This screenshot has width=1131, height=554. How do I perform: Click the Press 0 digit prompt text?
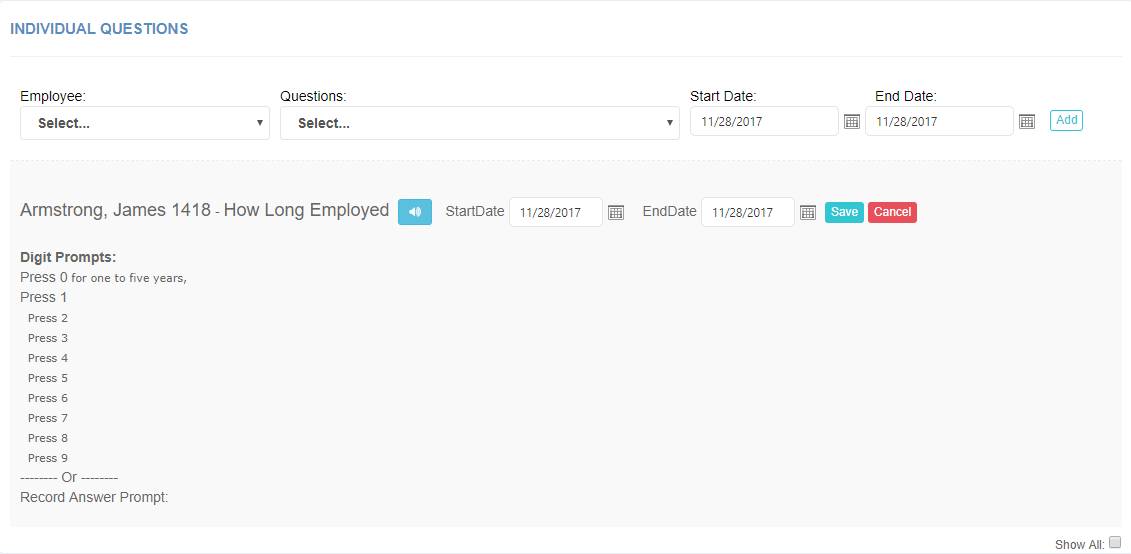pyautogui.click(x=103, y=278)
